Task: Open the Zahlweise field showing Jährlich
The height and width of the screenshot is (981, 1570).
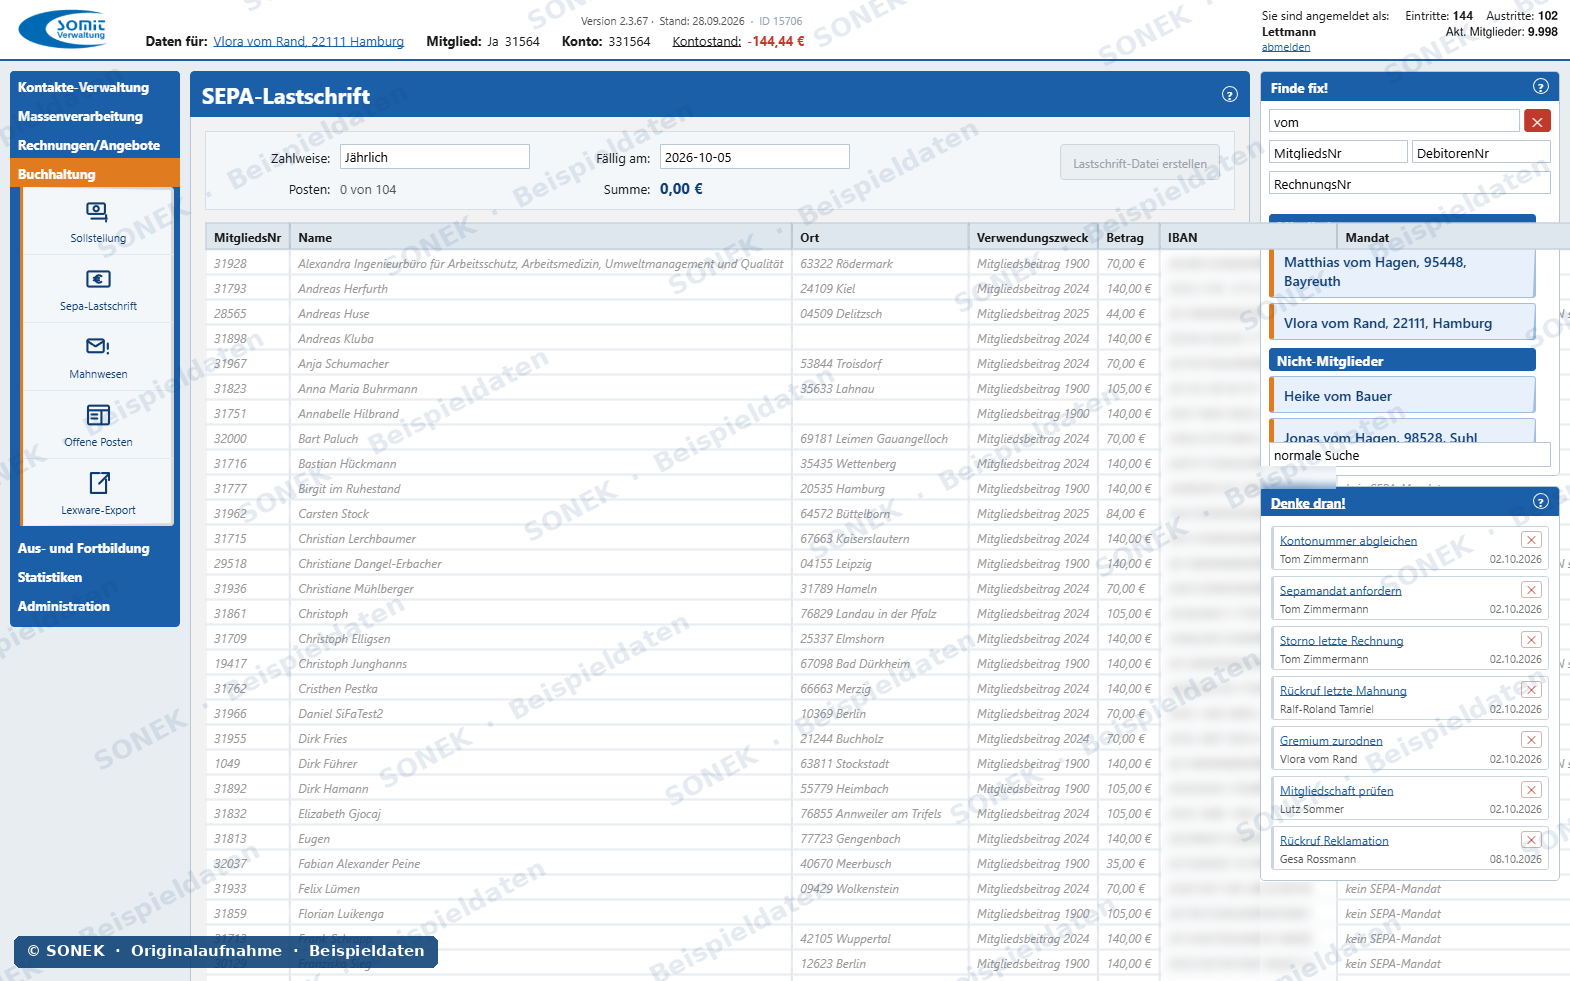Action: coord(435,157)
